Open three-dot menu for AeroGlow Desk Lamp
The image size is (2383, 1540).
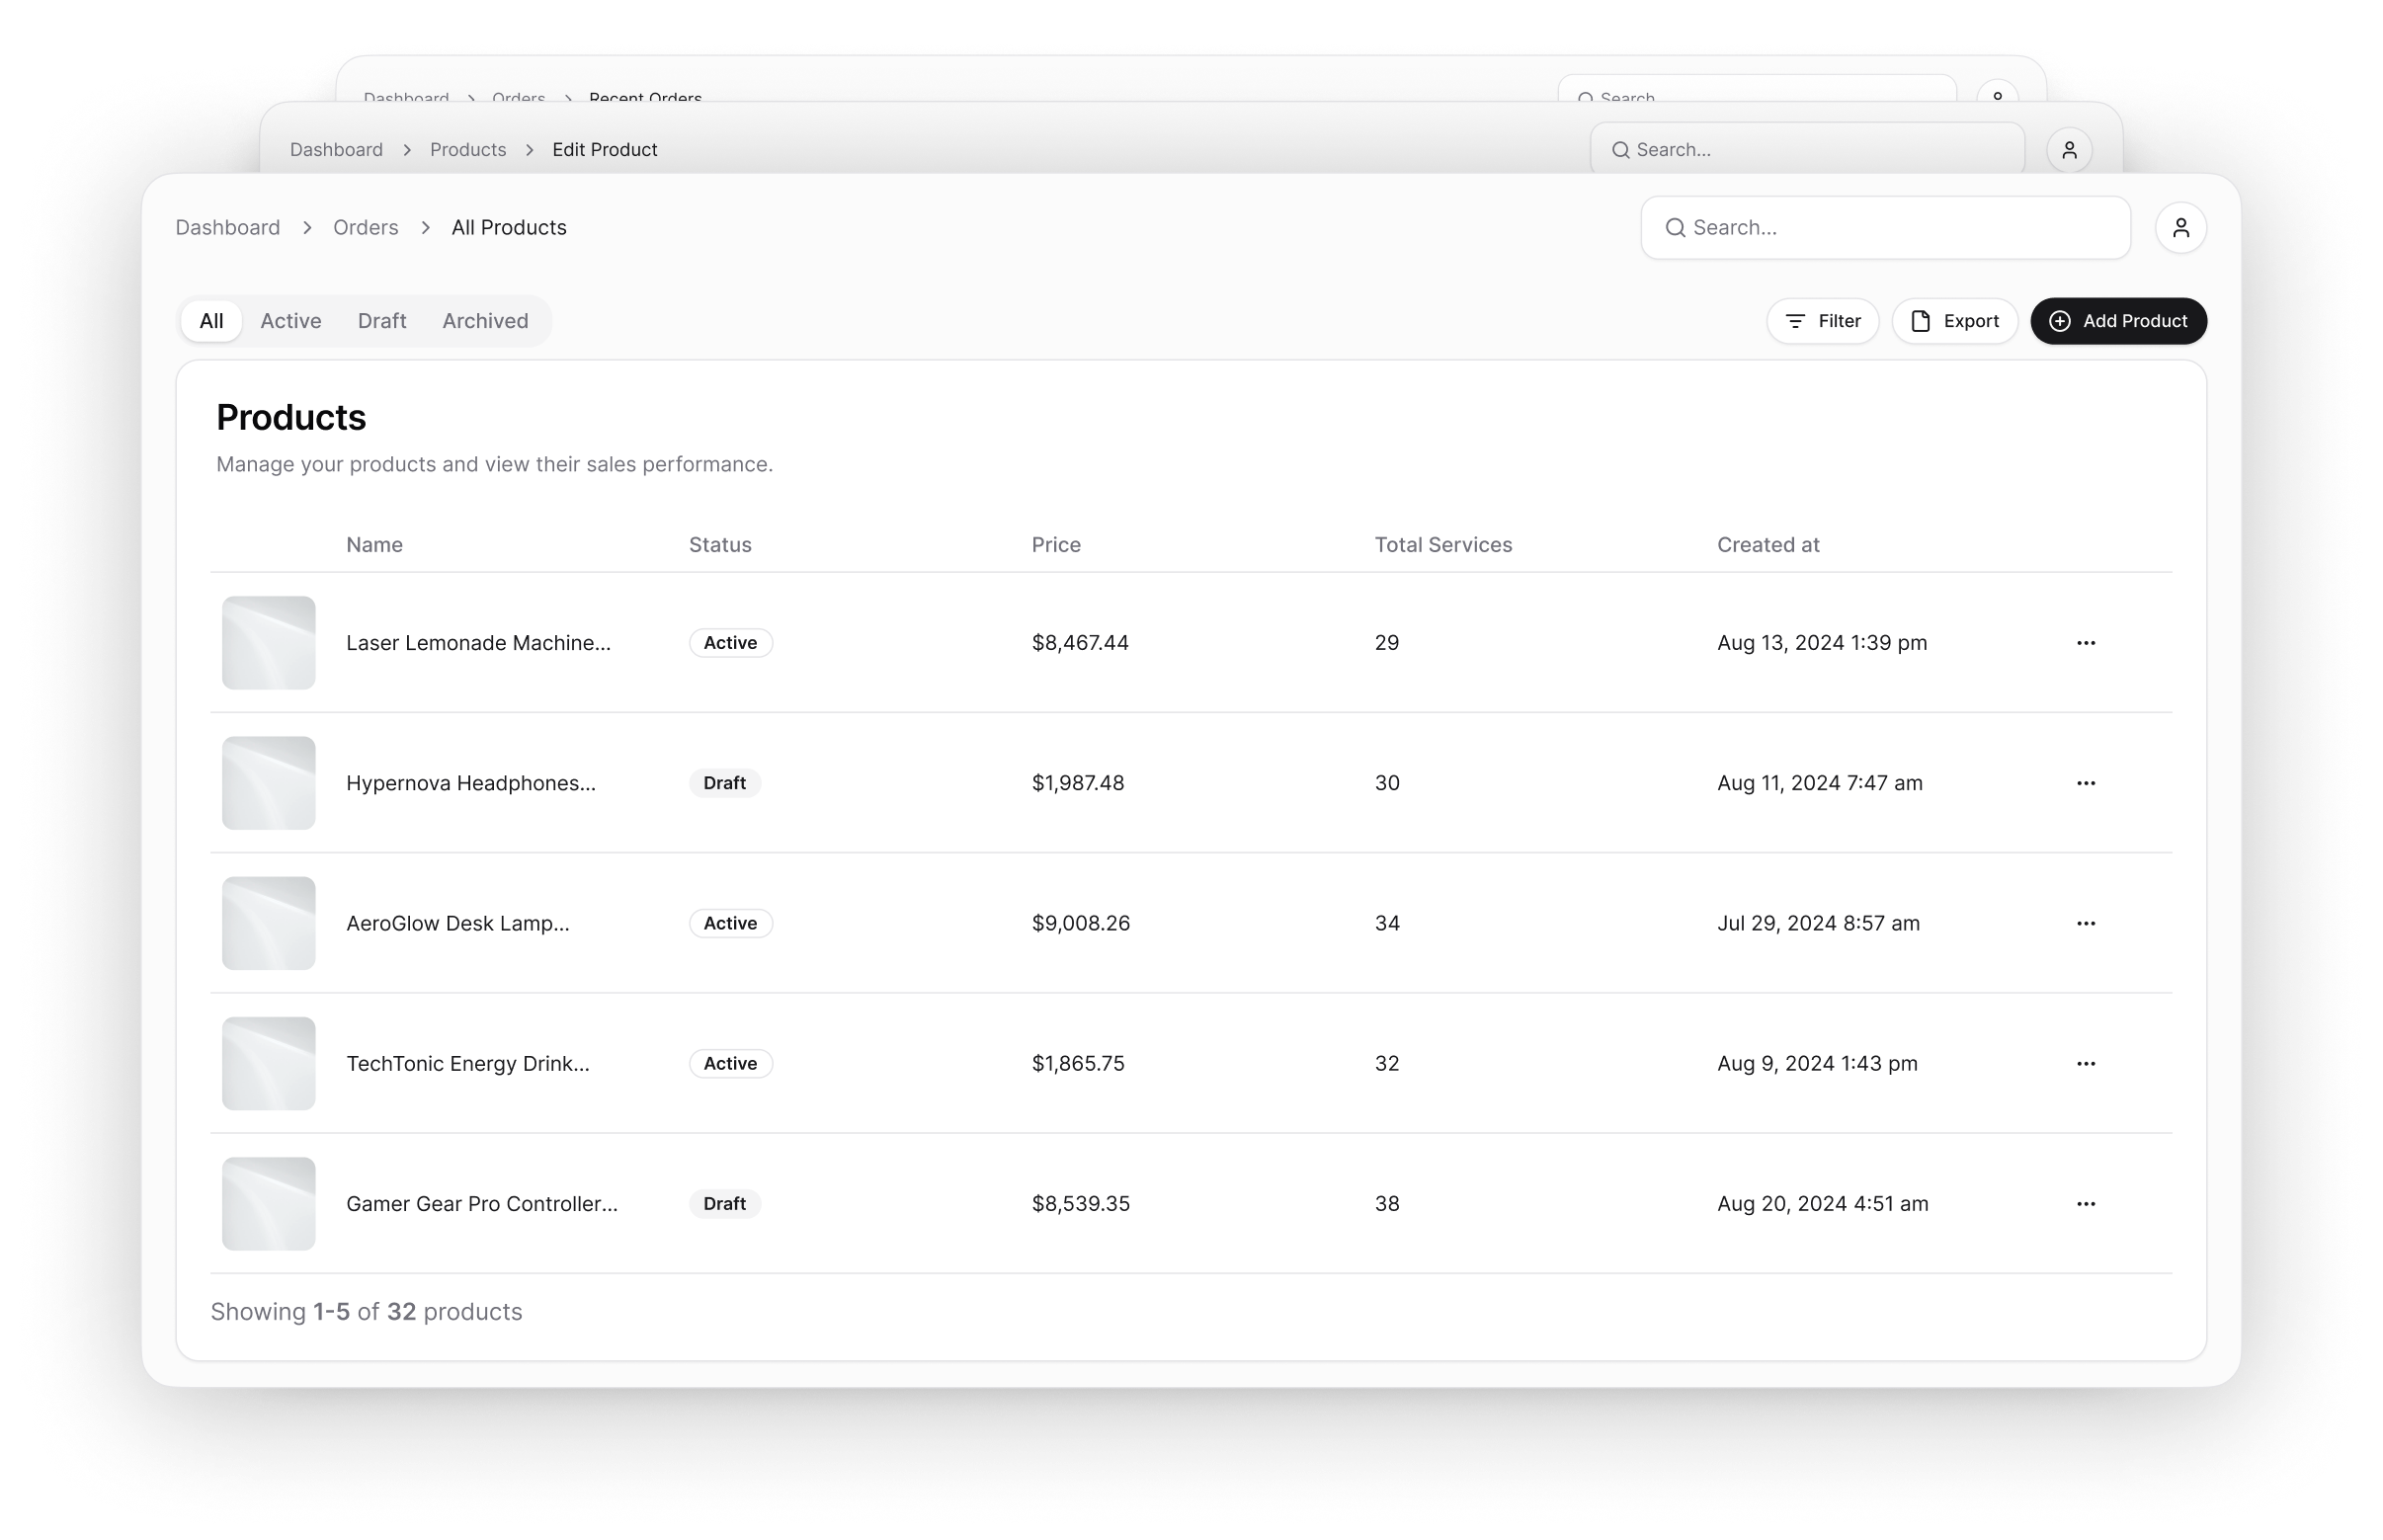point(2085,923)
